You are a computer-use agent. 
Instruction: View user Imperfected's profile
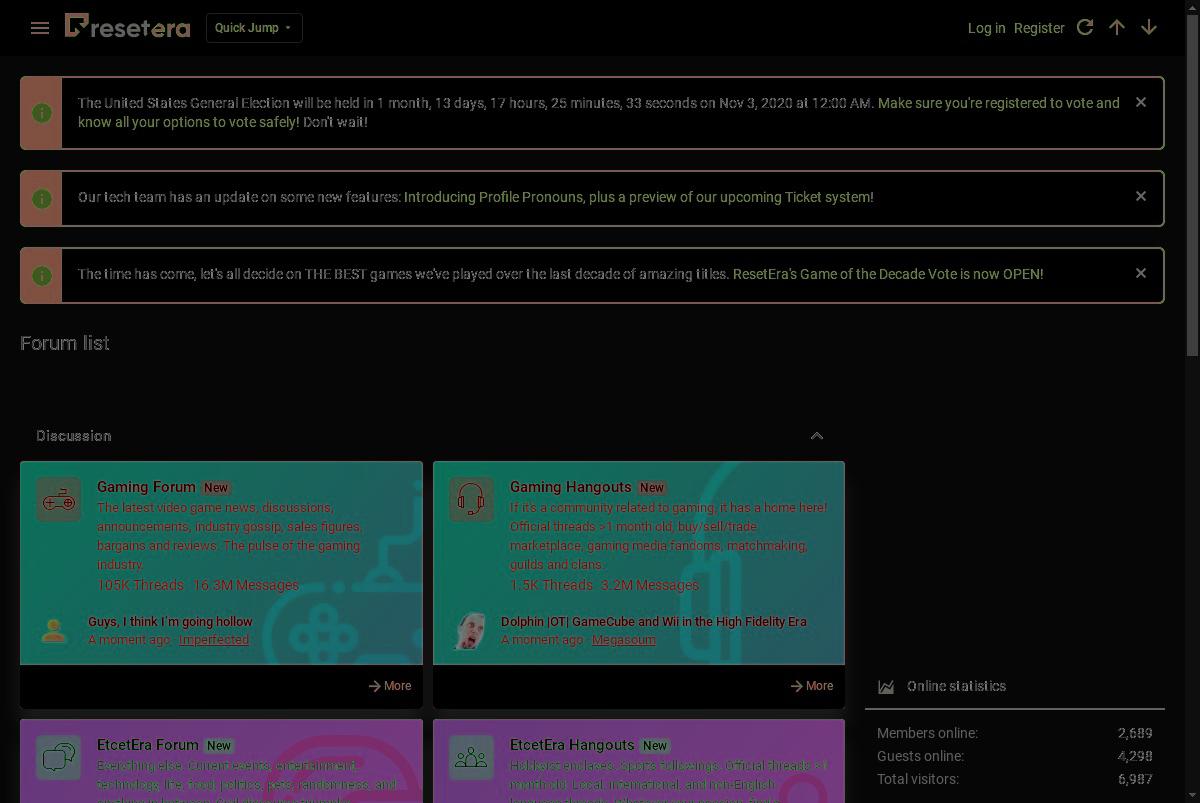click(x=214, y=640)
